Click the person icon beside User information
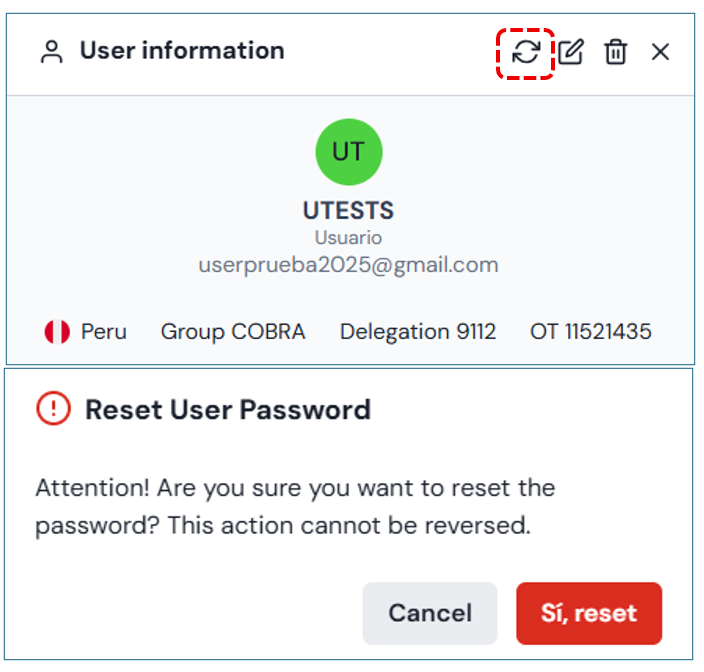 tap(51, 52)
